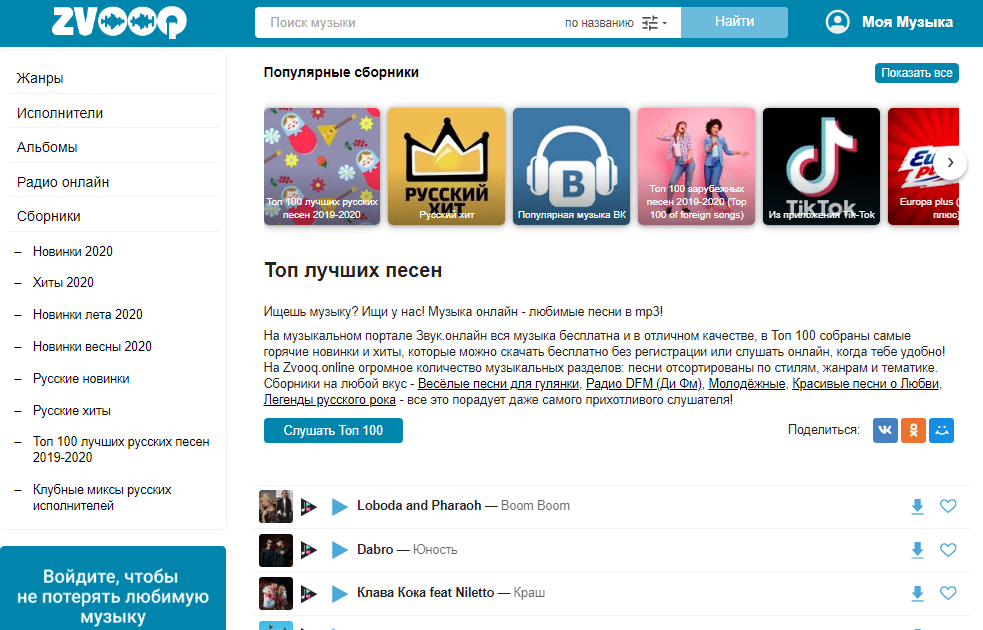The height and width of the screenshot is (630, 983).
Task: Share on Odnoklassniki
Action: (913, 430)
